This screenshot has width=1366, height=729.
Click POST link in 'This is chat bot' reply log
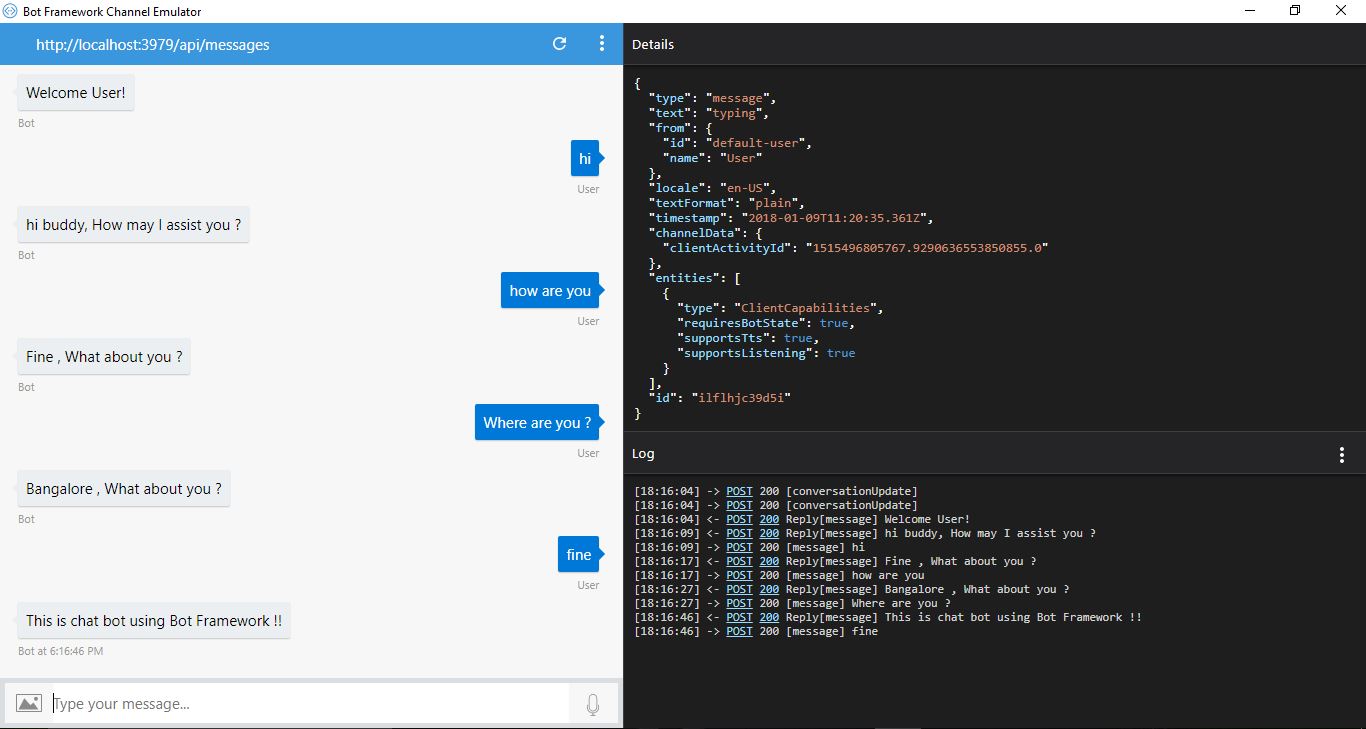pos(739,617)
